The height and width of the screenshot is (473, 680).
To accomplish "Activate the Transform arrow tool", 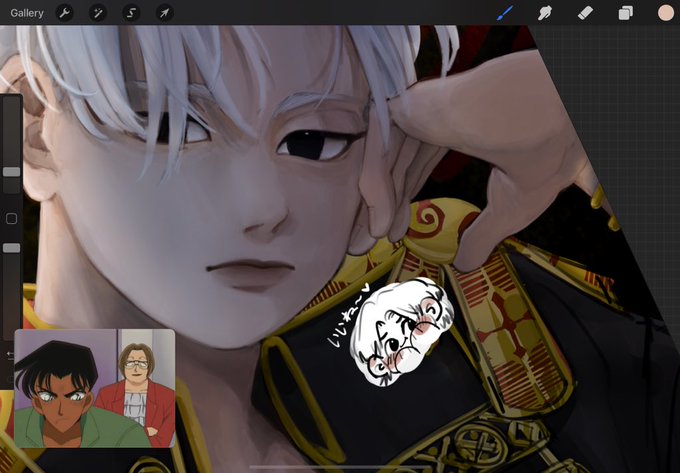I will (164, 13).
